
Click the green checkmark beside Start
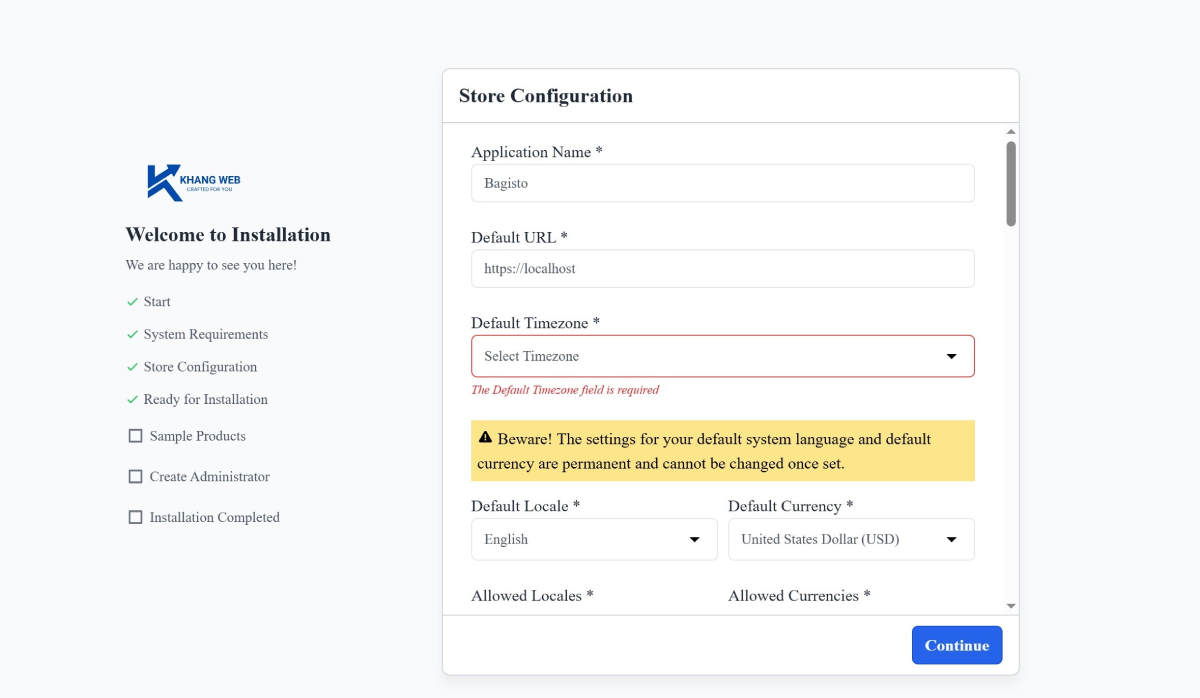pos(132,301)
